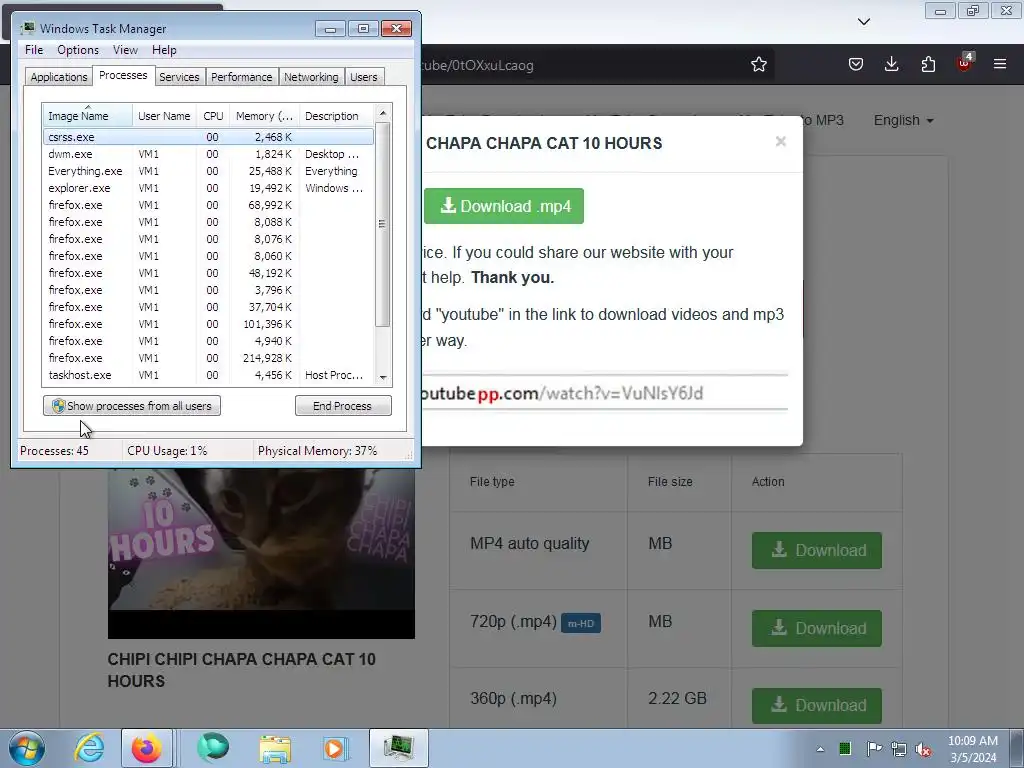Launch Internet Explorer from taskbar
Screen dimensions: 1024x768
[89, 748]
